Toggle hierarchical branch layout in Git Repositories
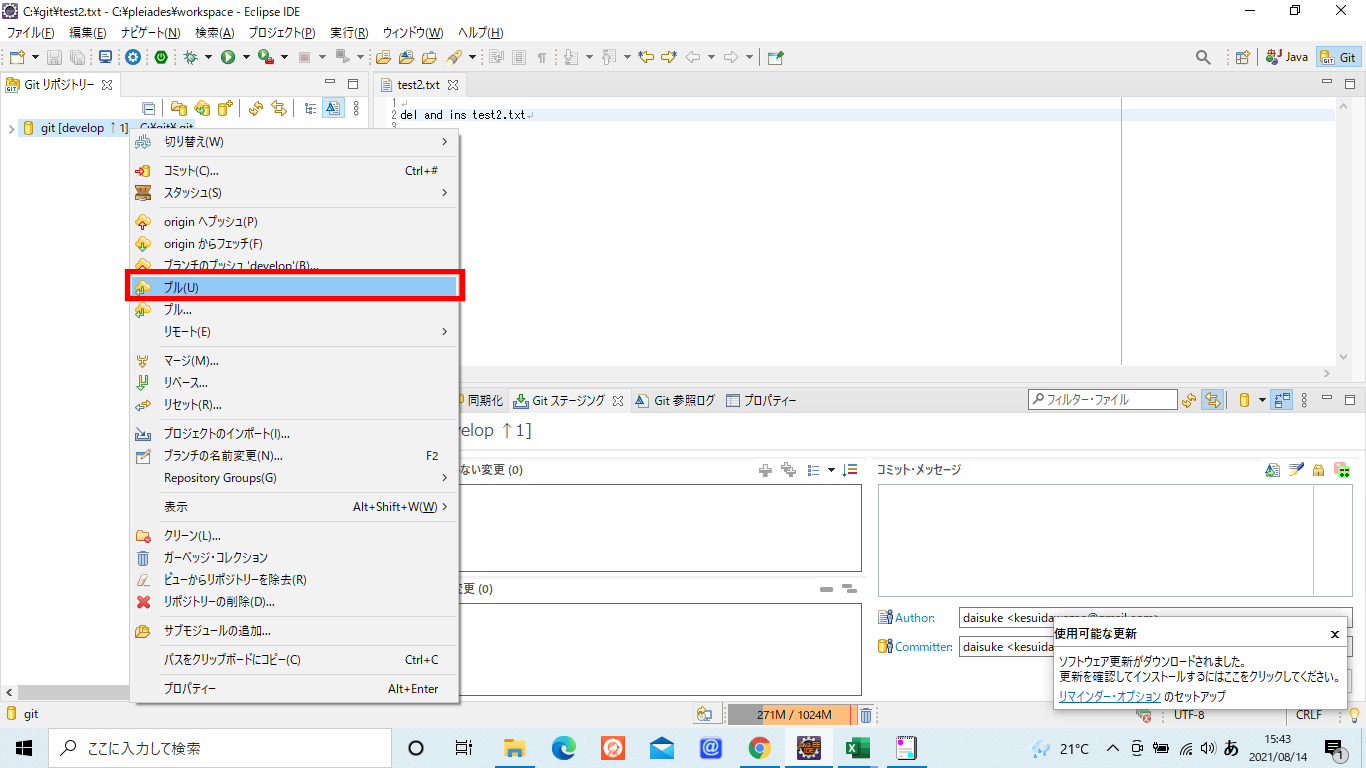 click(x=313, y=108)
